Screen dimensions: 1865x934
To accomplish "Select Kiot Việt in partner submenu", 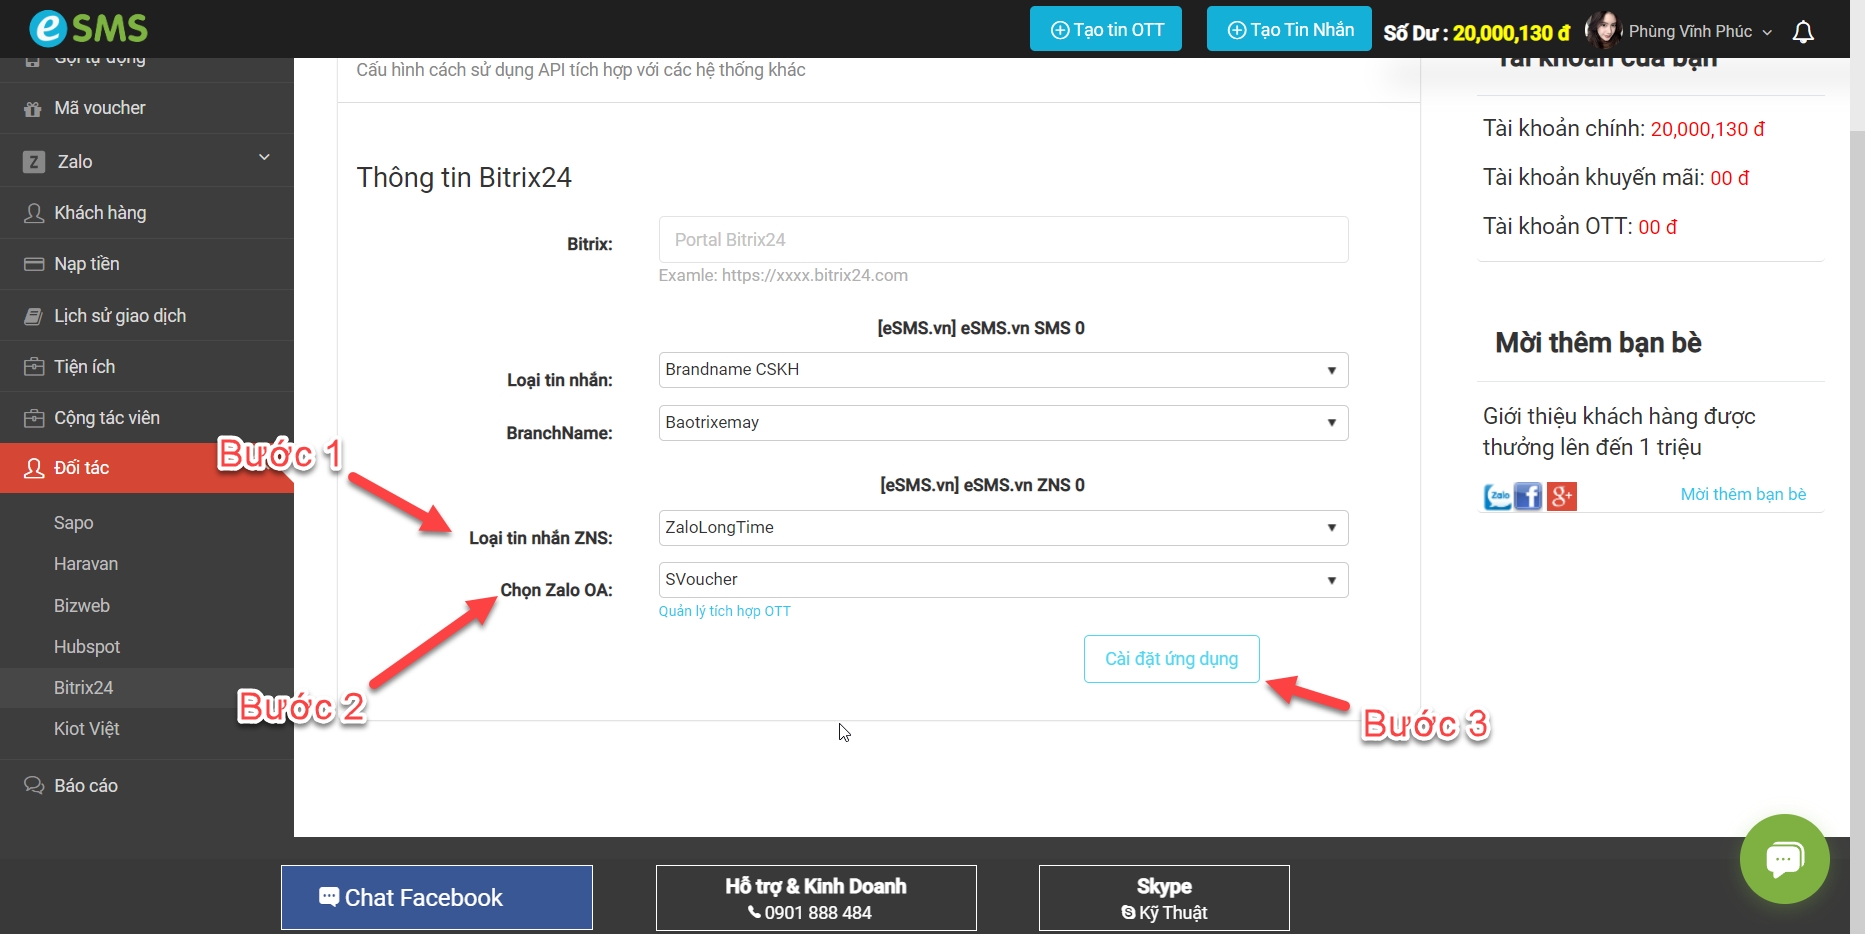I will click(x=87, y=729).
